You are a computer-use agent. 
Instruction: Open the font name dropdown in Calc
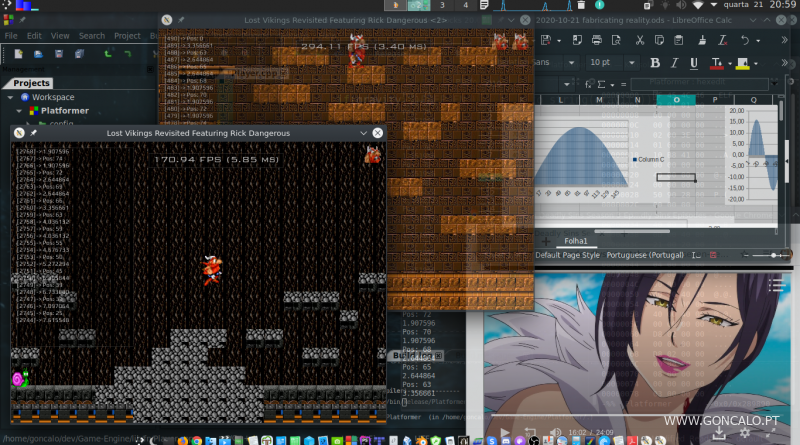coord(571,63)
